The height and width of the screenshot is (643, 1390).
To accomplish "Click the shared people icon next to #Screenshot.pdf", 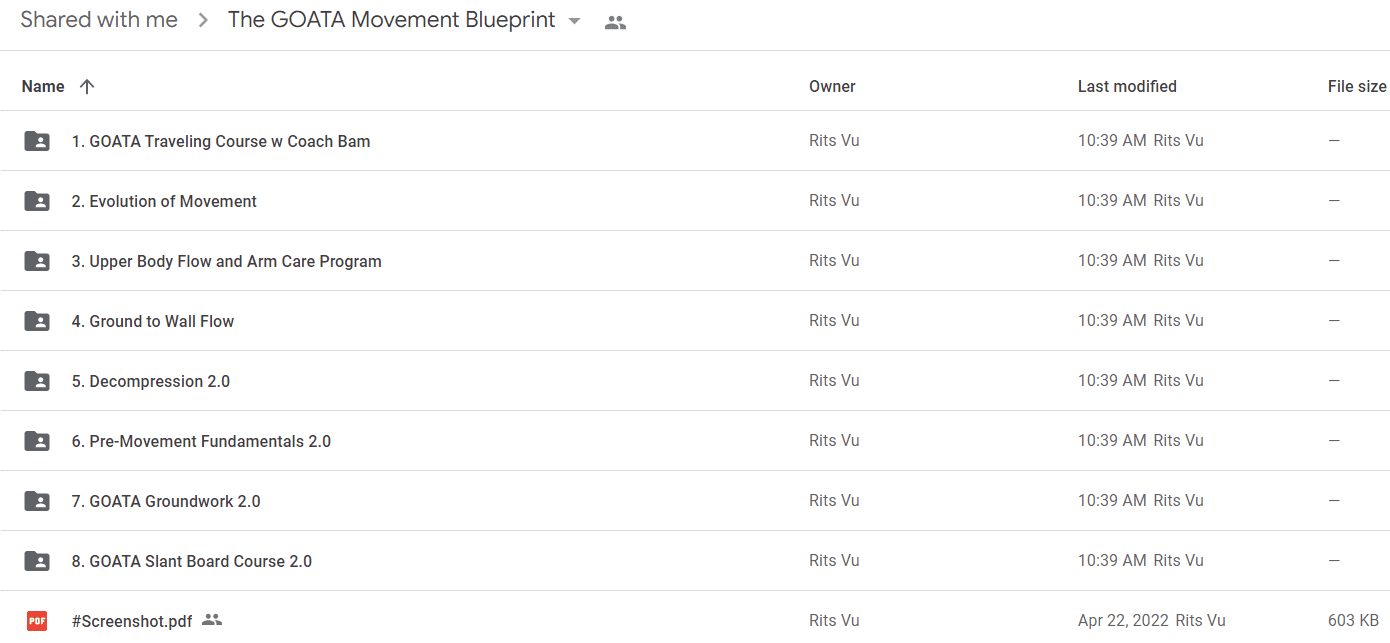I will click(211, 620).
